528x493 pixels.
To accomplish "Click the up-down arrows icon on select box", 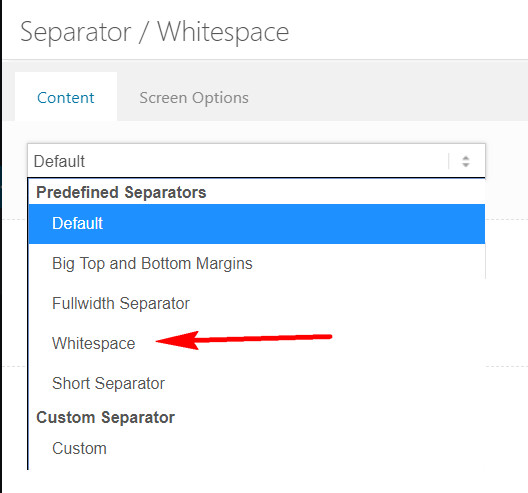I will click(466, 161).
